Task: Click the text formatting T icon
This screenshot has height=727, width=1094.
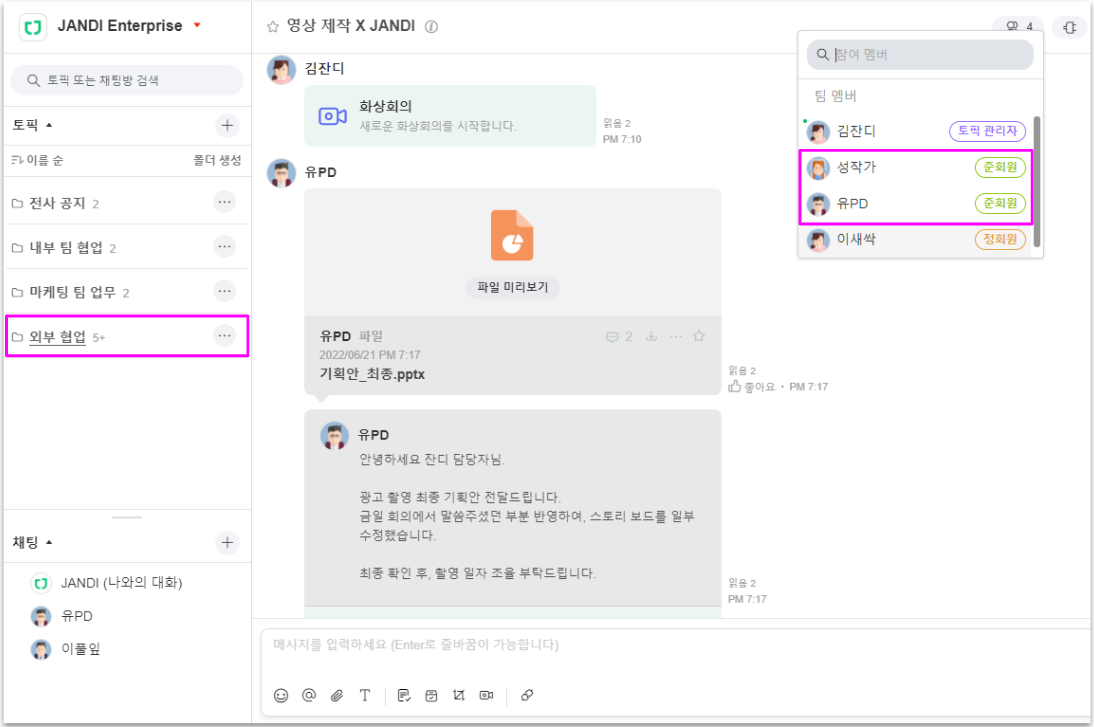Action: tap(365, 695)
